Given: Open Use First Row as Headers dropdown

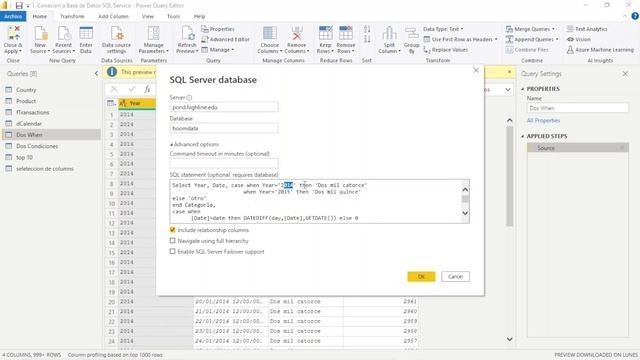Looking at the screenshot, I should [x=460, y=39].
